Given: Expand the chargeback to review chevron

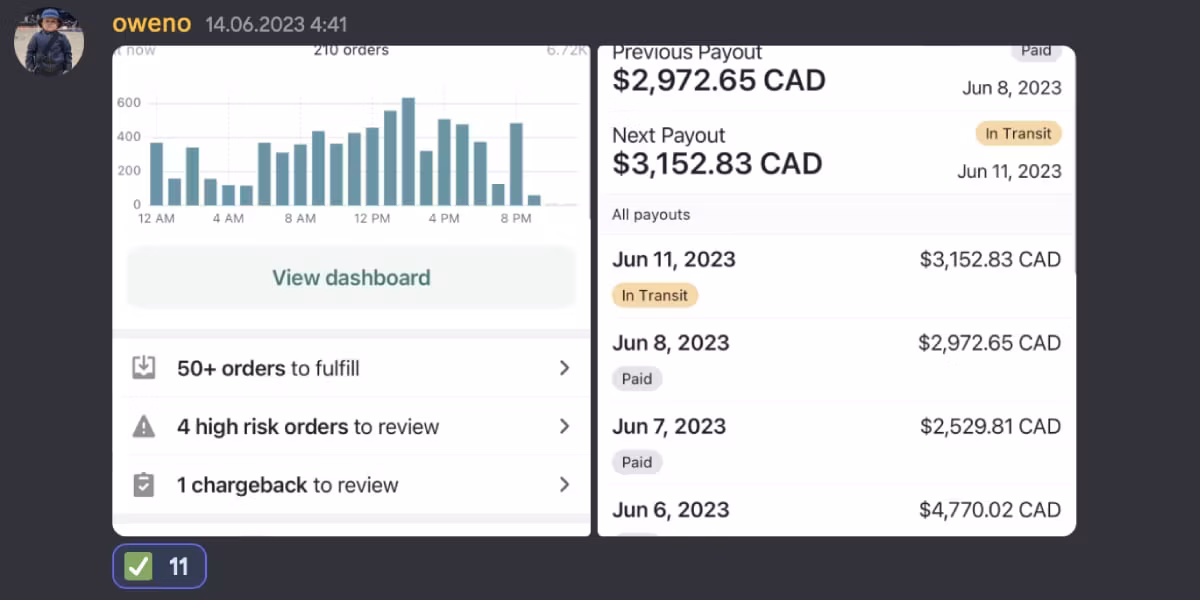Looking at the screenshot, I should pos(564,485).
